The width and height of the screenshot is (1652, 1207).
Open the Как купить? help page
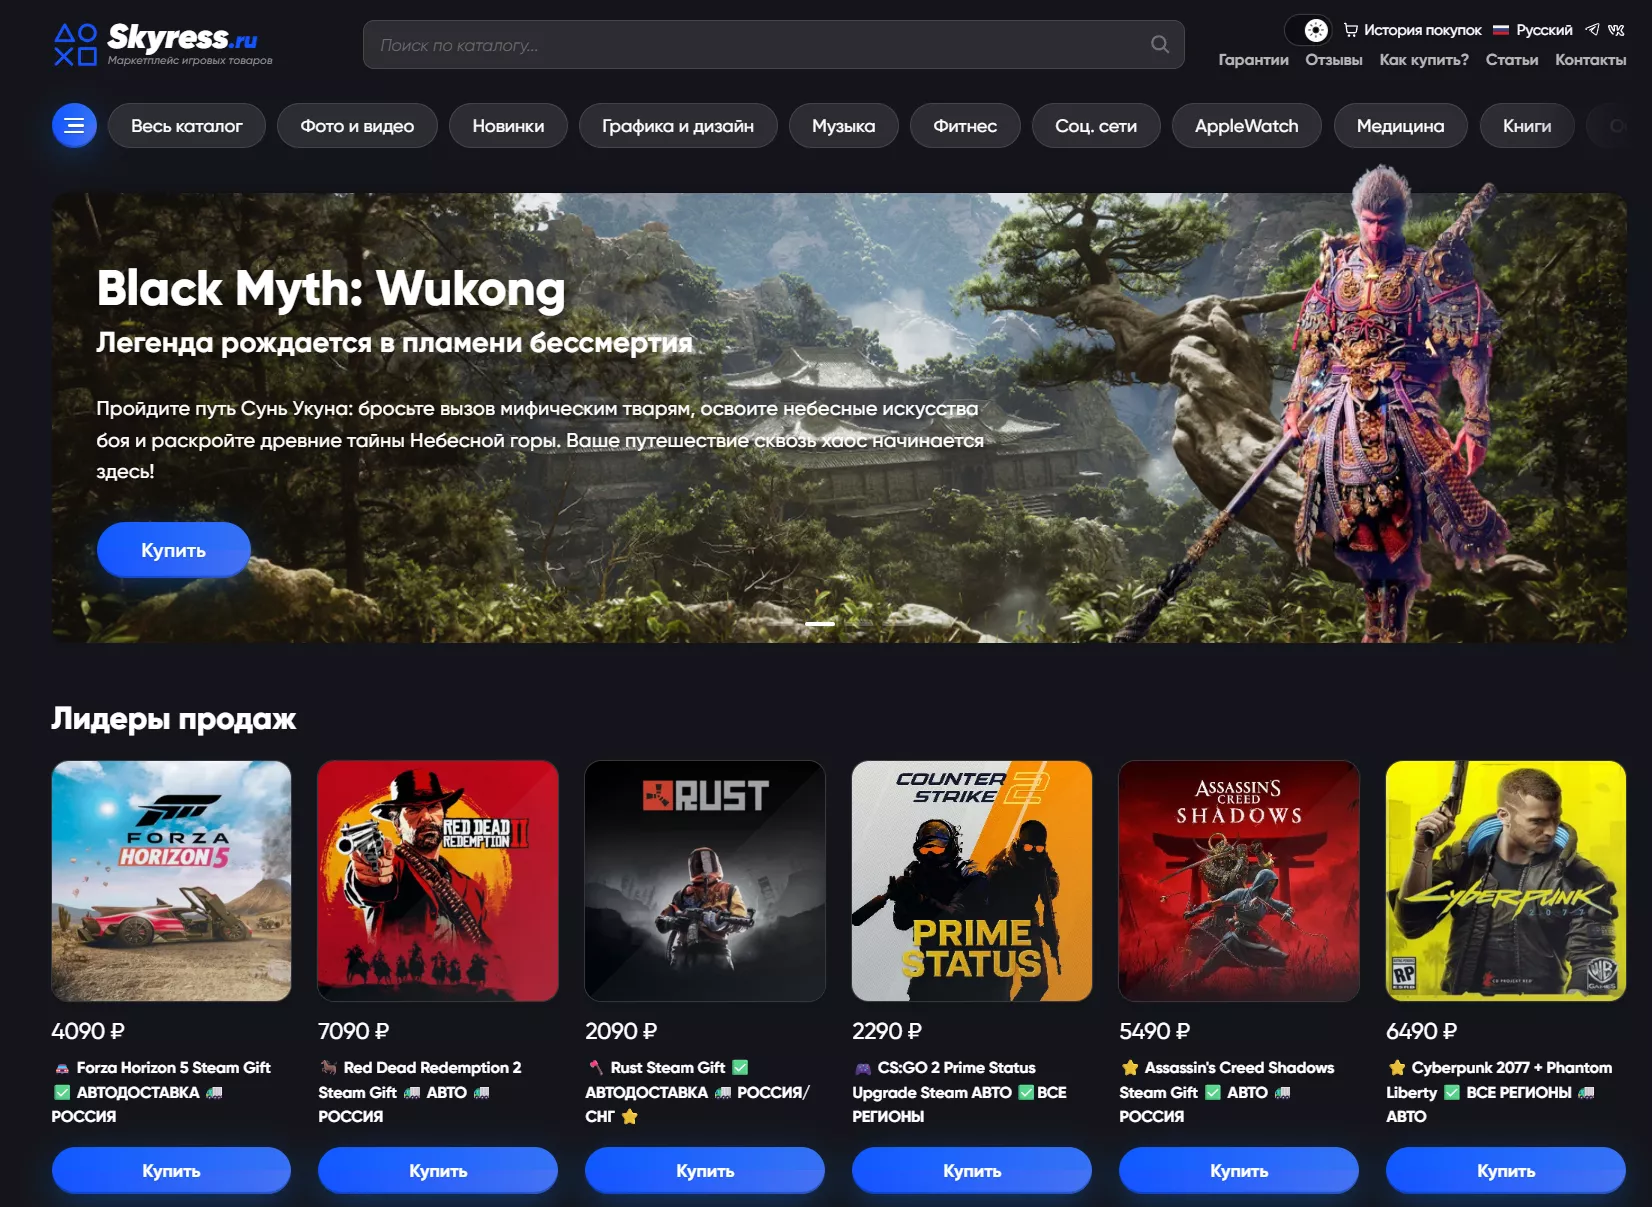point(1424,60)
